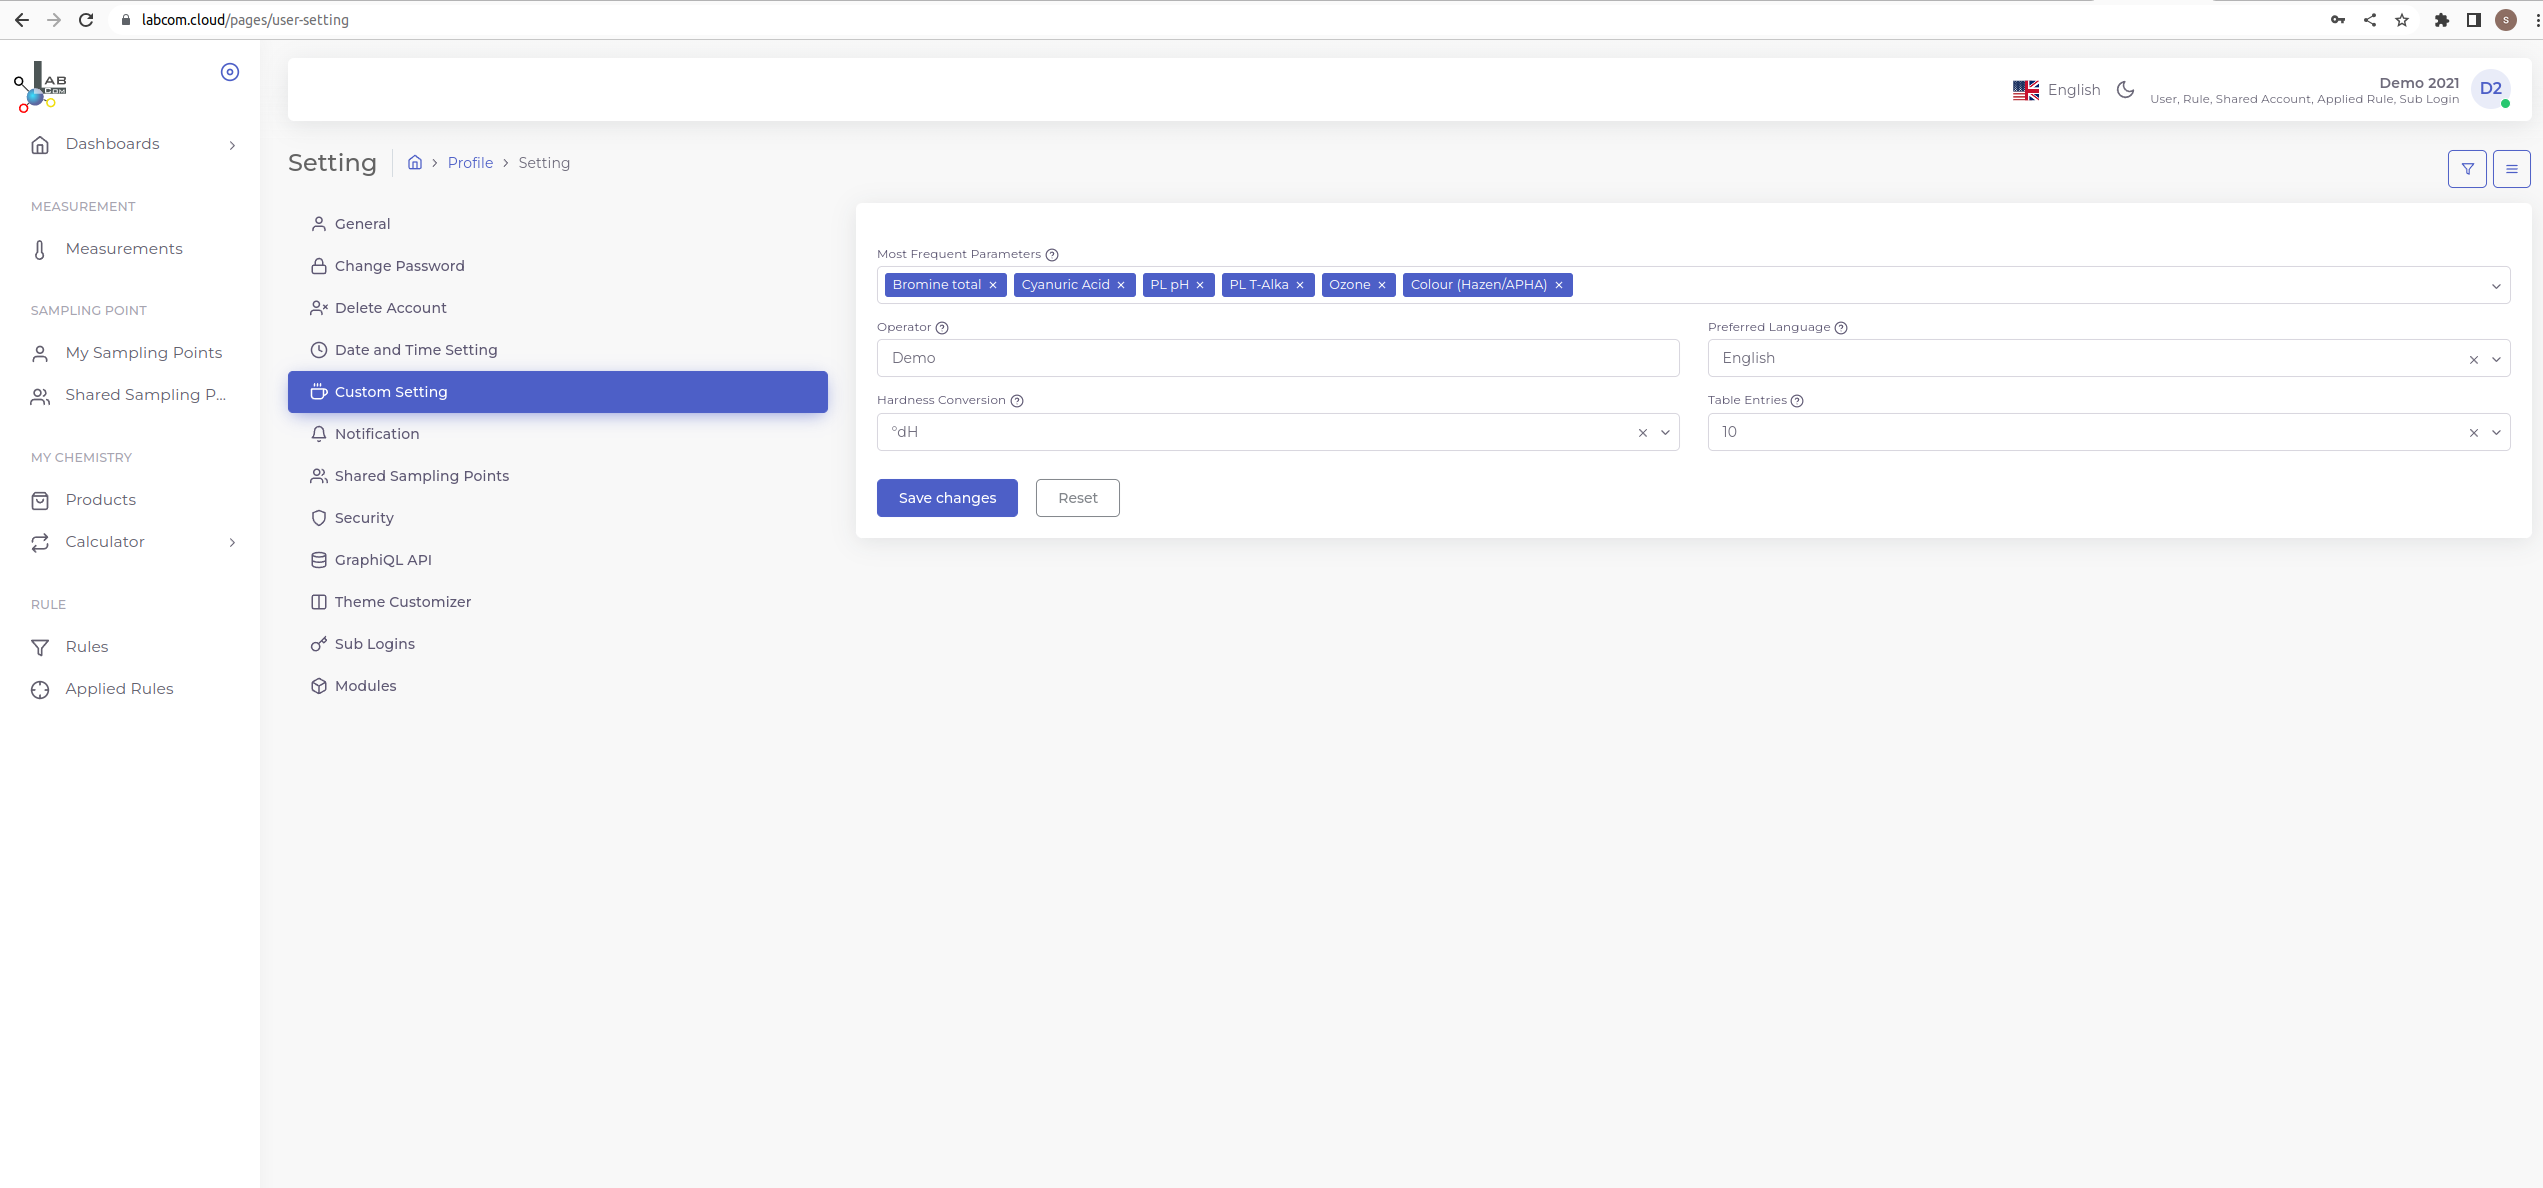Click the LabCom logo

click(x=40, y=87)
